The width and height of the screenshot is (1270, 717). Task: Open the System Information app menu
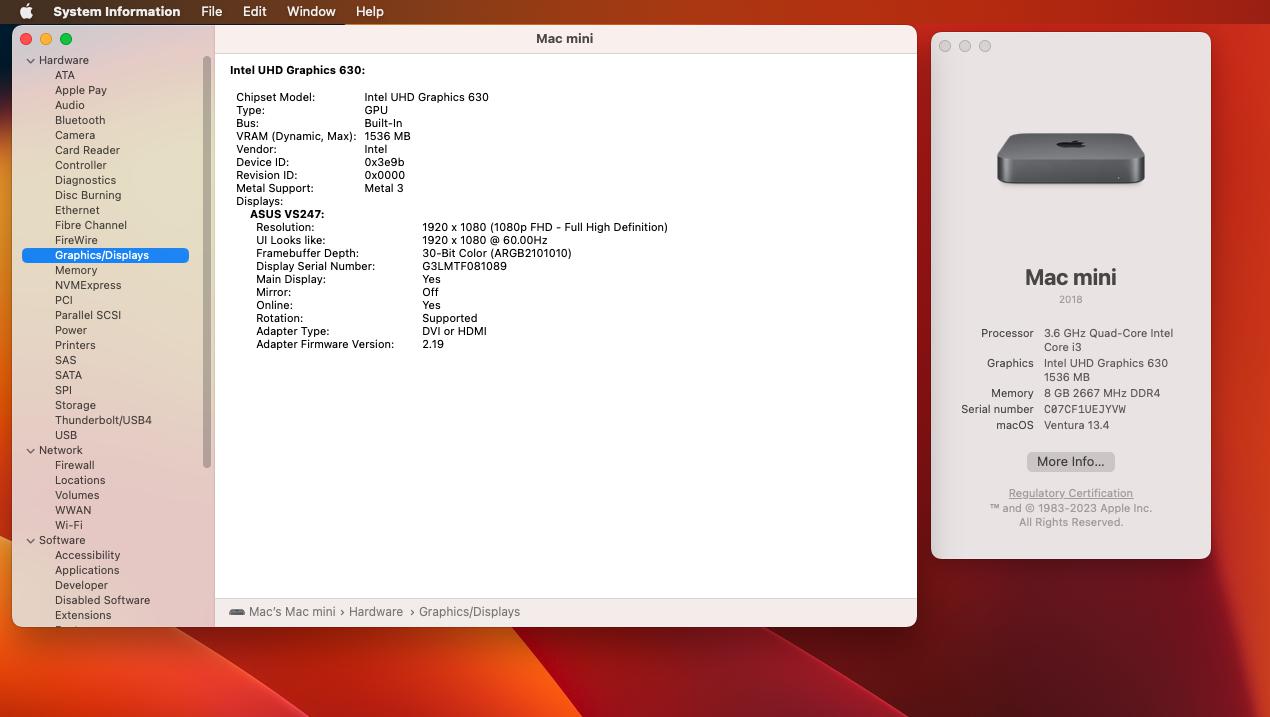(x=117, y=12)
